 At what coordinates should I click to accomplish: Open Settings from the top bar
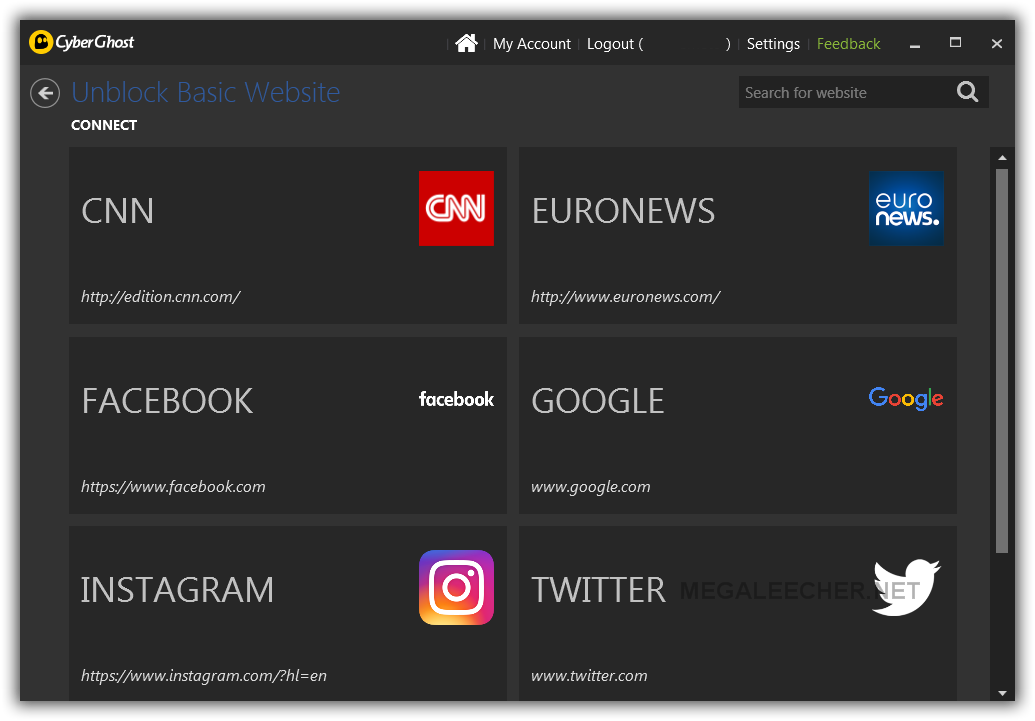pos(773,44)
